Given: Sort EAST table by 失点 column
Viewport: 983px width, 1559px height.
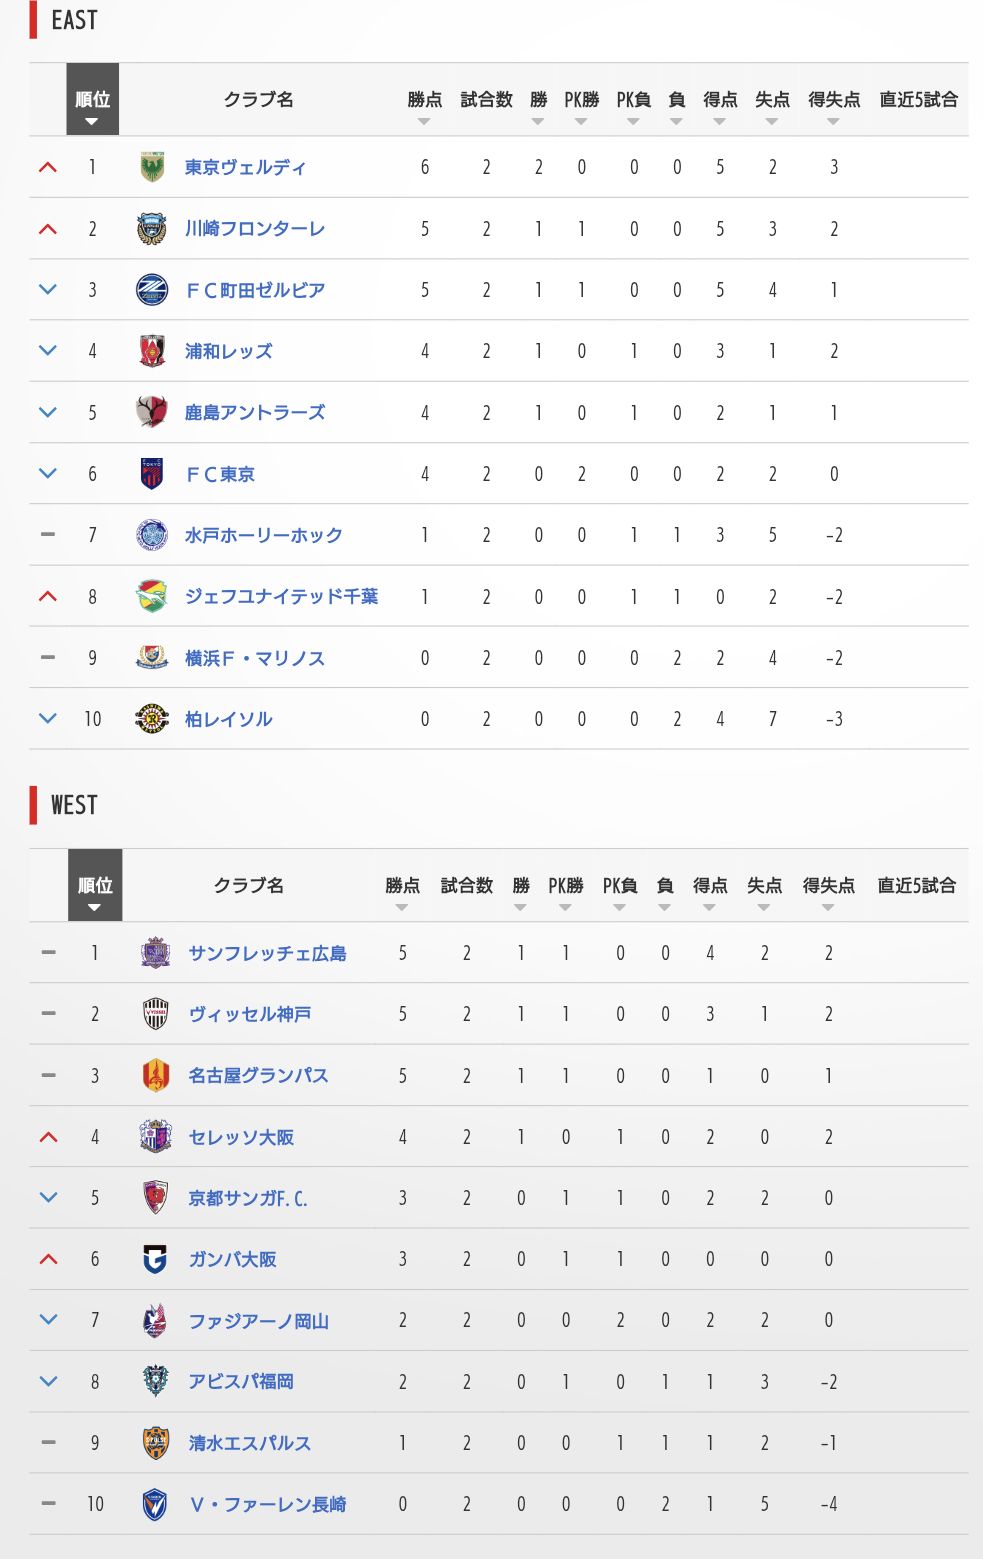Looking at the screenshot, I should click(x=771, y=105).
